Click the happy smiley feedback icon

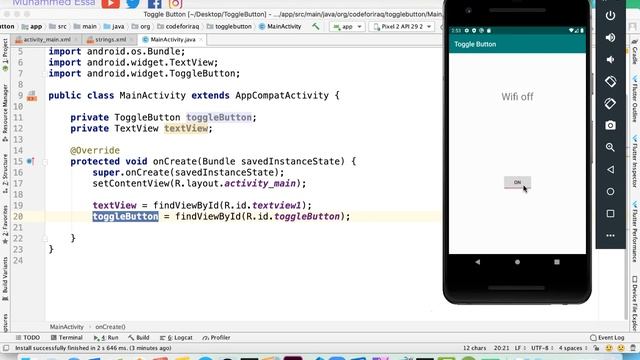point(609,348)
